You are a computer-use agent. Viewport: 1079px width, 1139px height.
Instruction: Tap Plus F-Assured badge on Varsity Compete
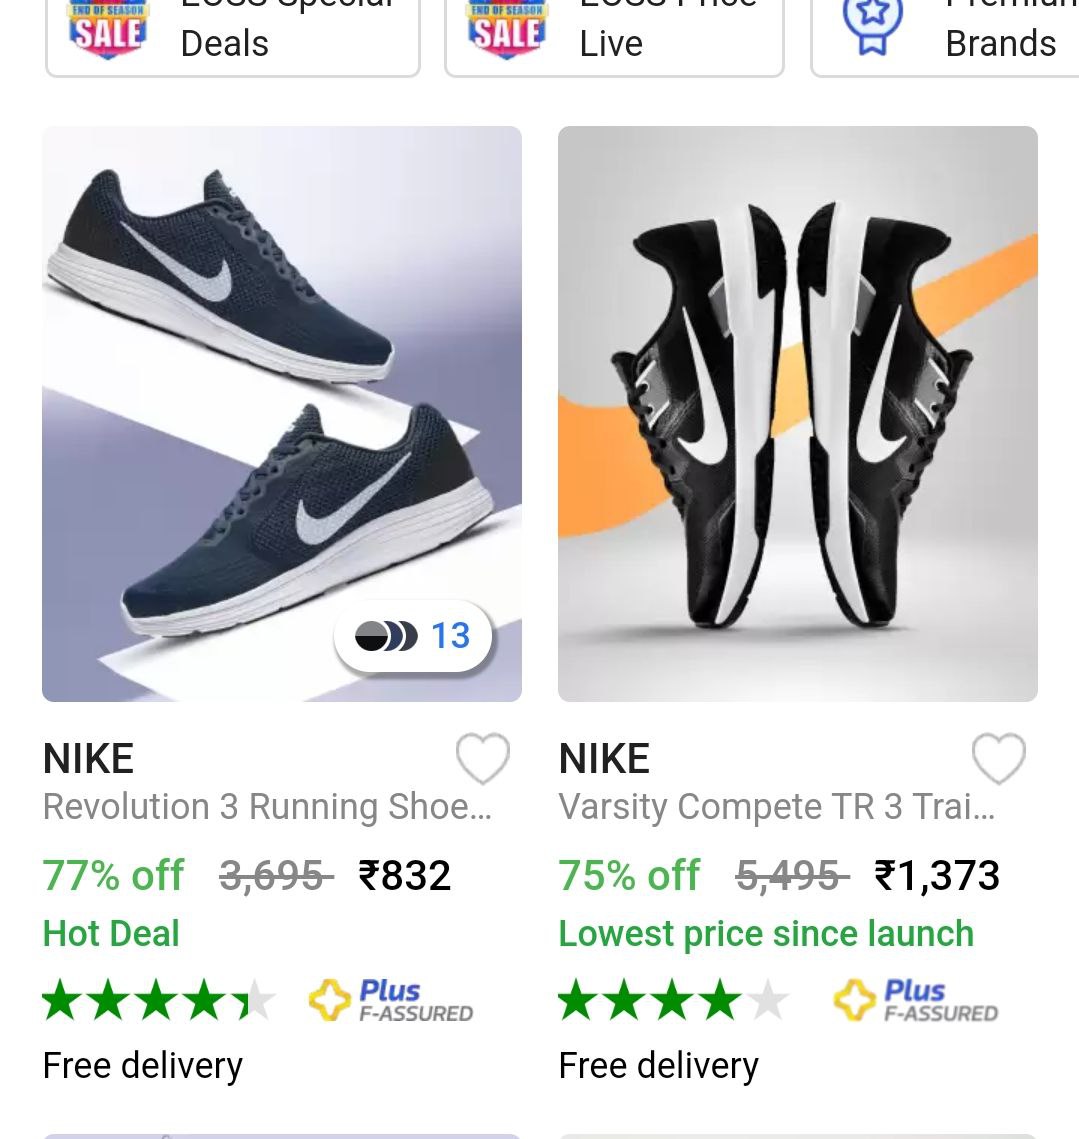pos(916,1000)
